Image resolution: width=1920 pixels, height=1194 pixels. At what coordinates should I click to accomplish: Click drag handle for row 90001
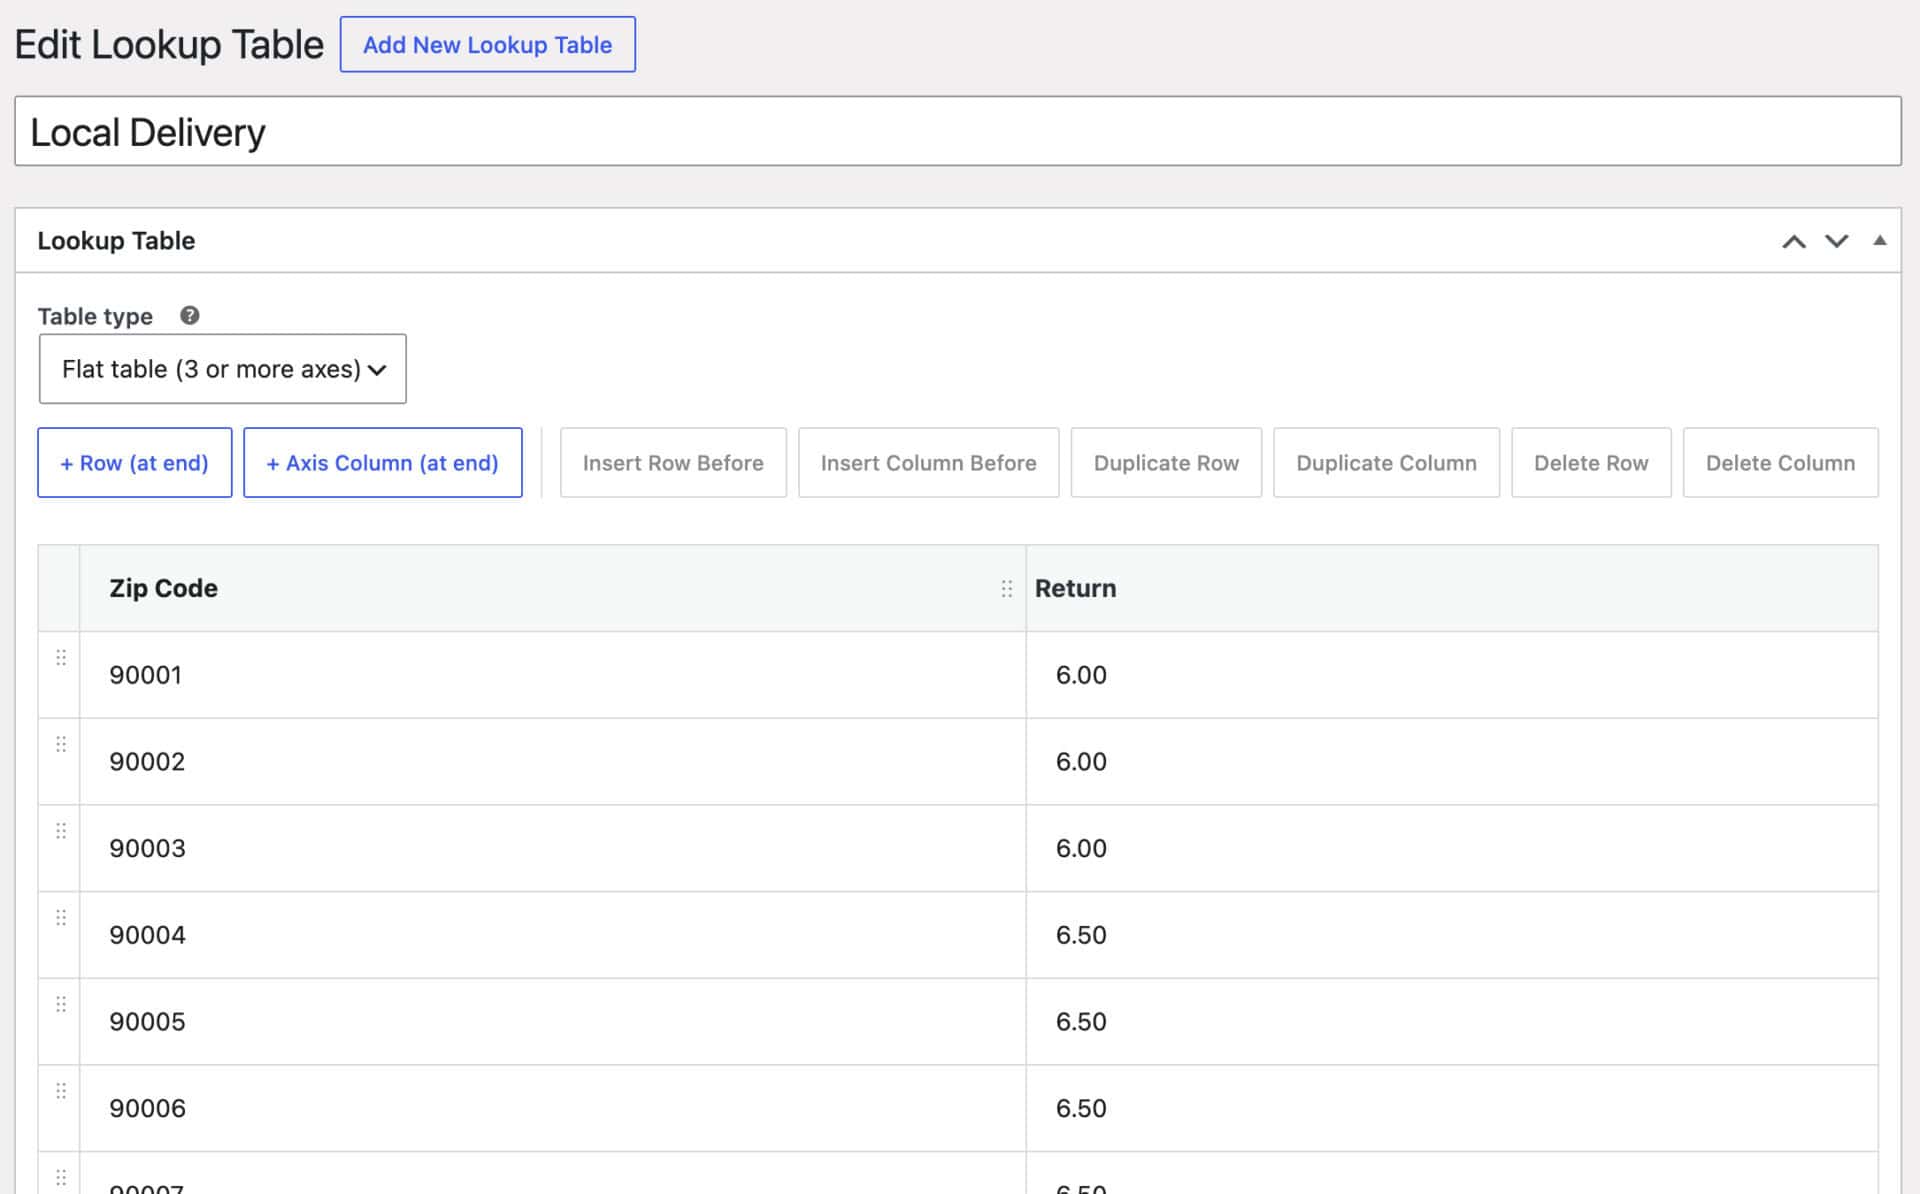coord(61,657)
